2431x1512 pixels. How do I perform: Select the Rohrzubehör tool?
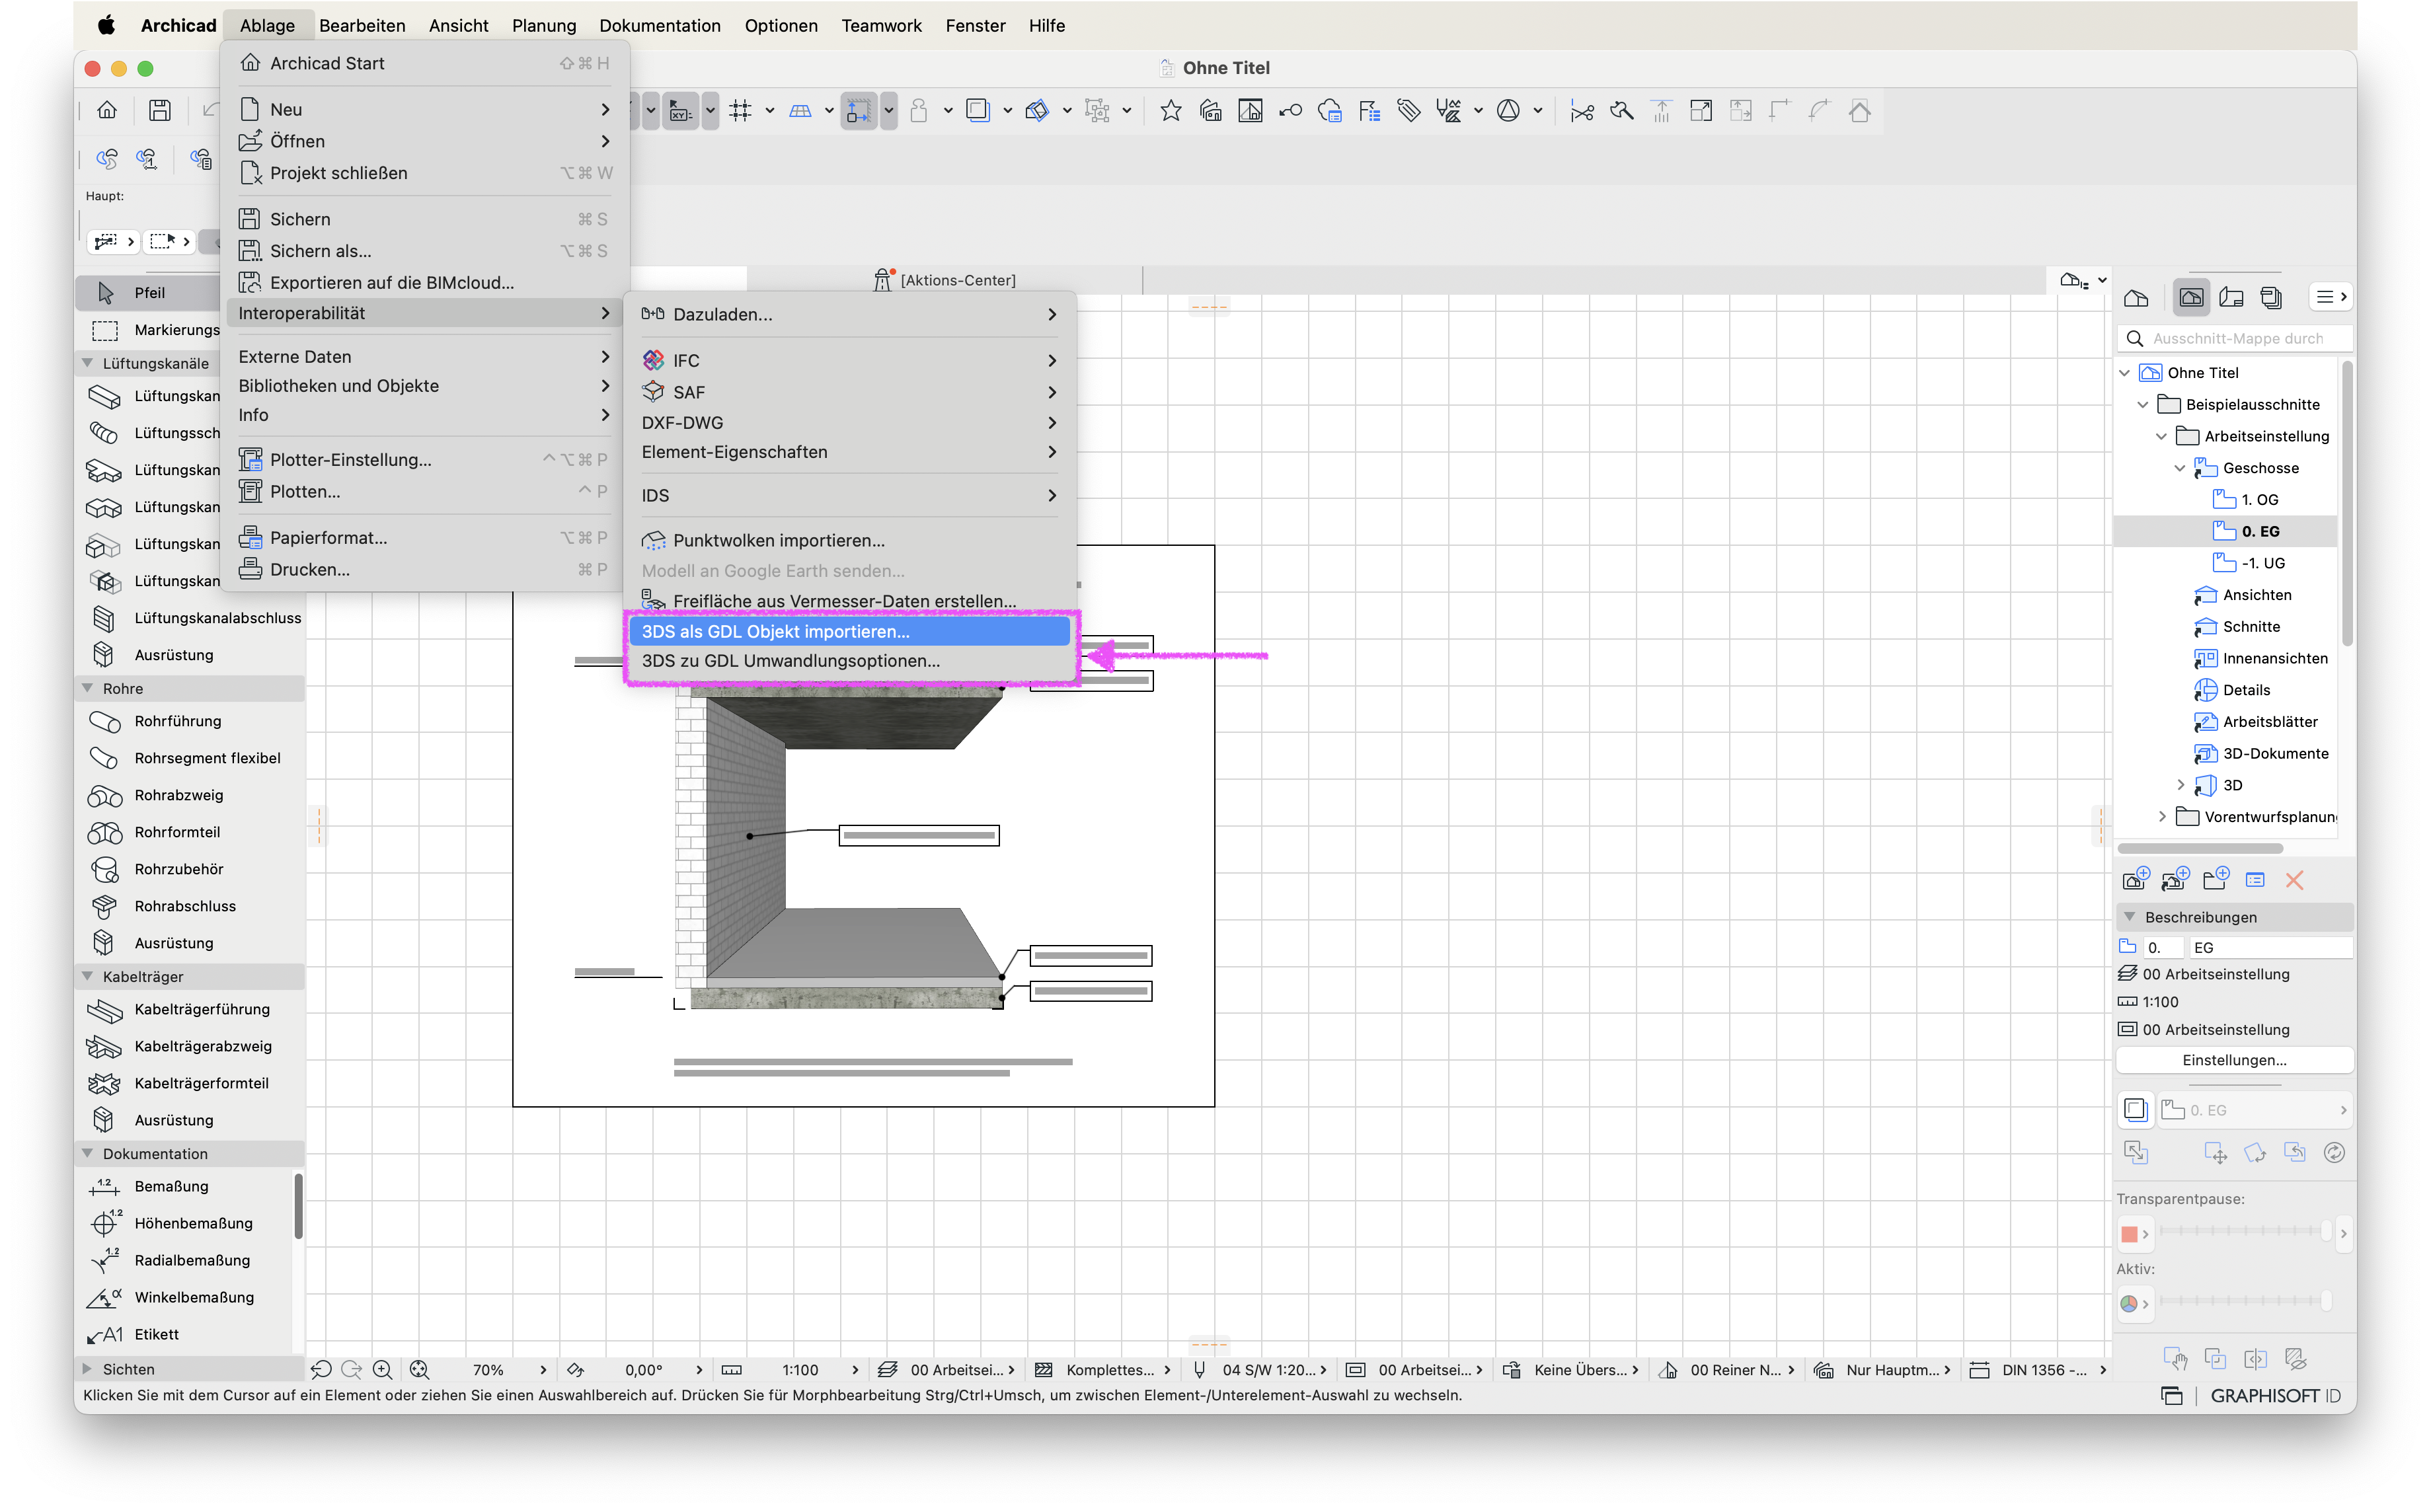pyautogui.click(x=191, y=869)
